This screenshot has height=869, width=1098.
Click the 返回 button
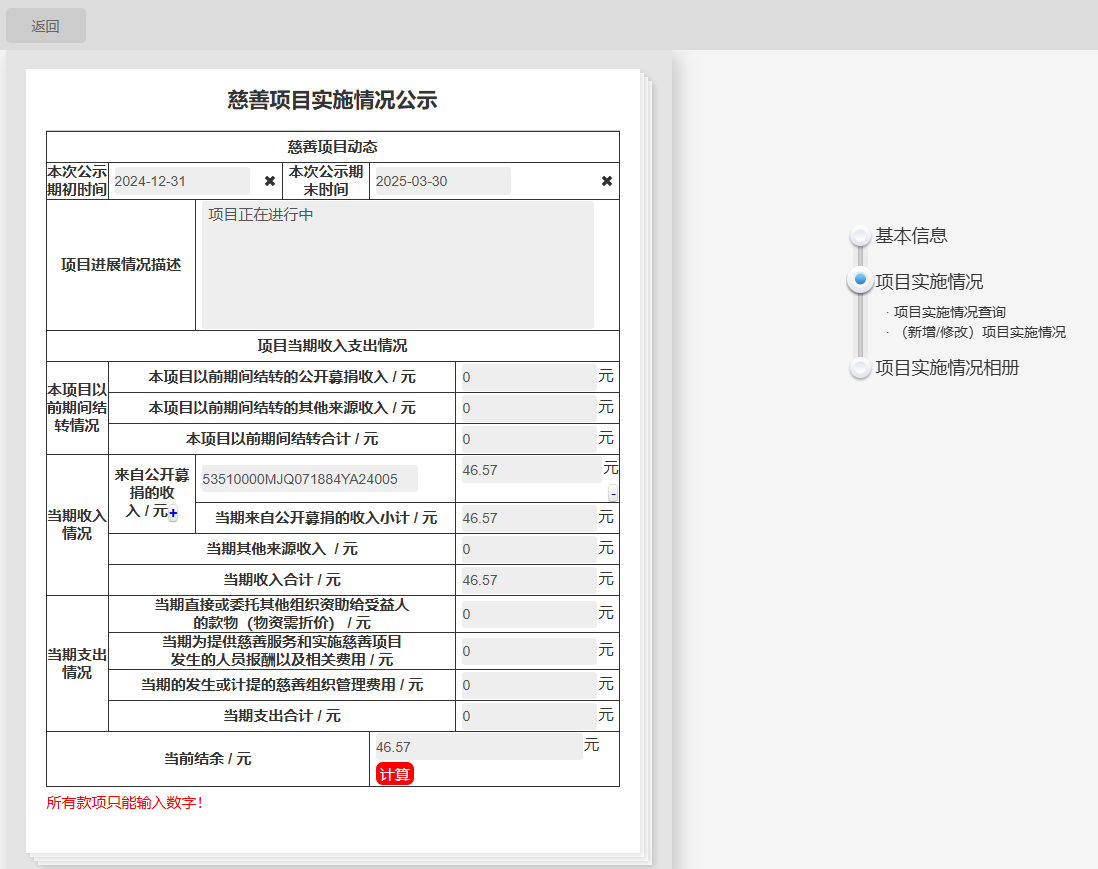pos(46,26)
